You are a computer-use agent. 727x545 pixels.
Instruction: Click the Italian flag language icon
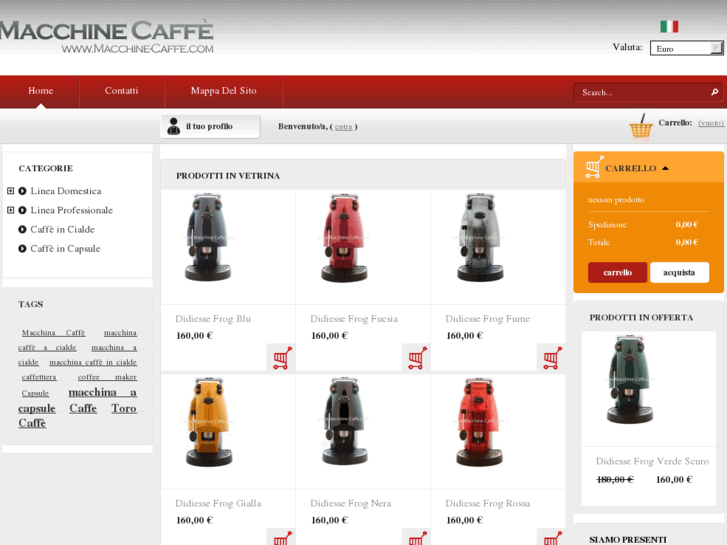coord(669,26)
